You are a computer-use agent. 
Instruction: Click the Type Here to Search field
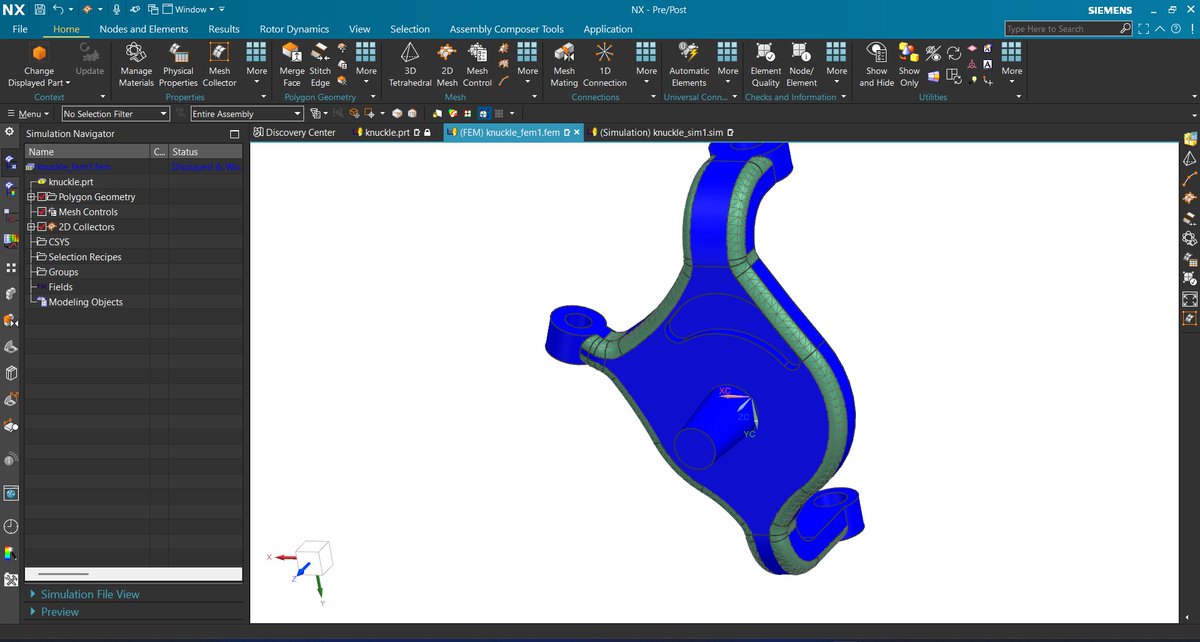[1062, 29]
